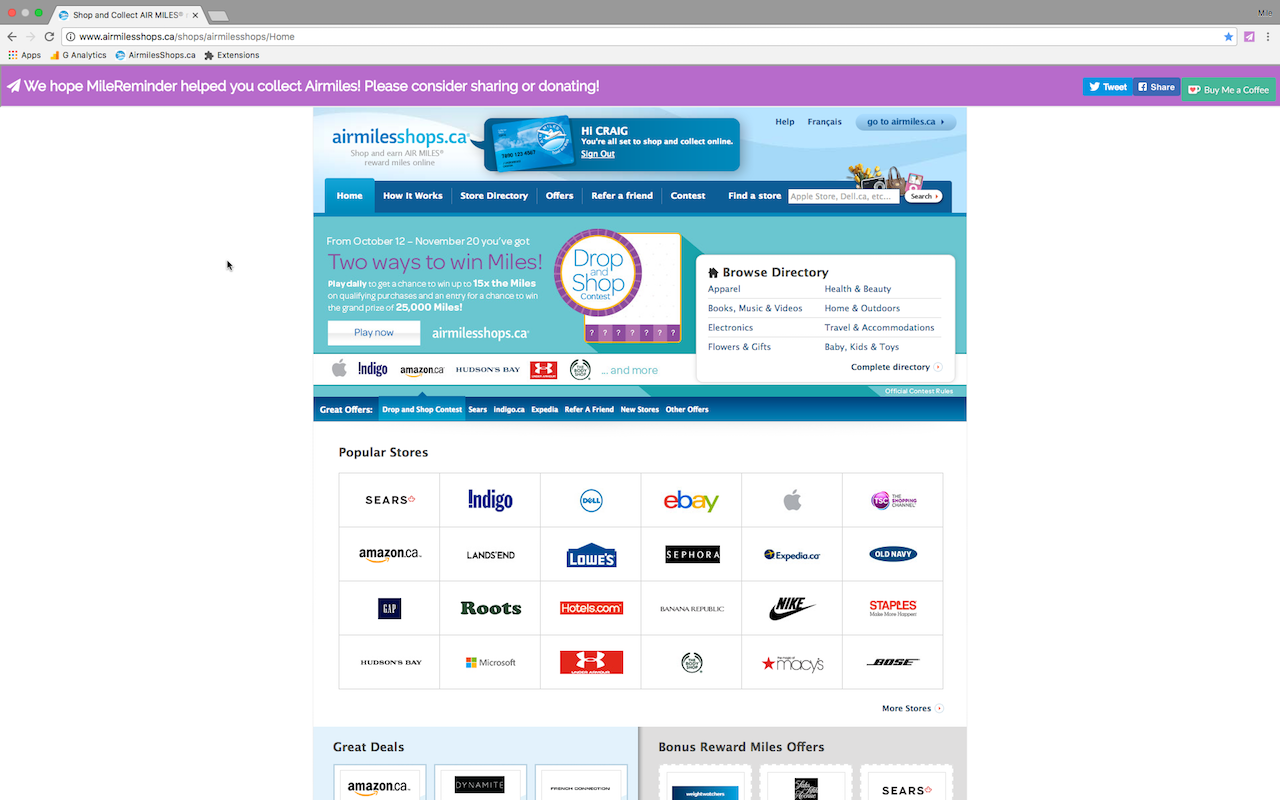
Task: Click the Expedia.ca logo tile
Action: tap(792, 554)
